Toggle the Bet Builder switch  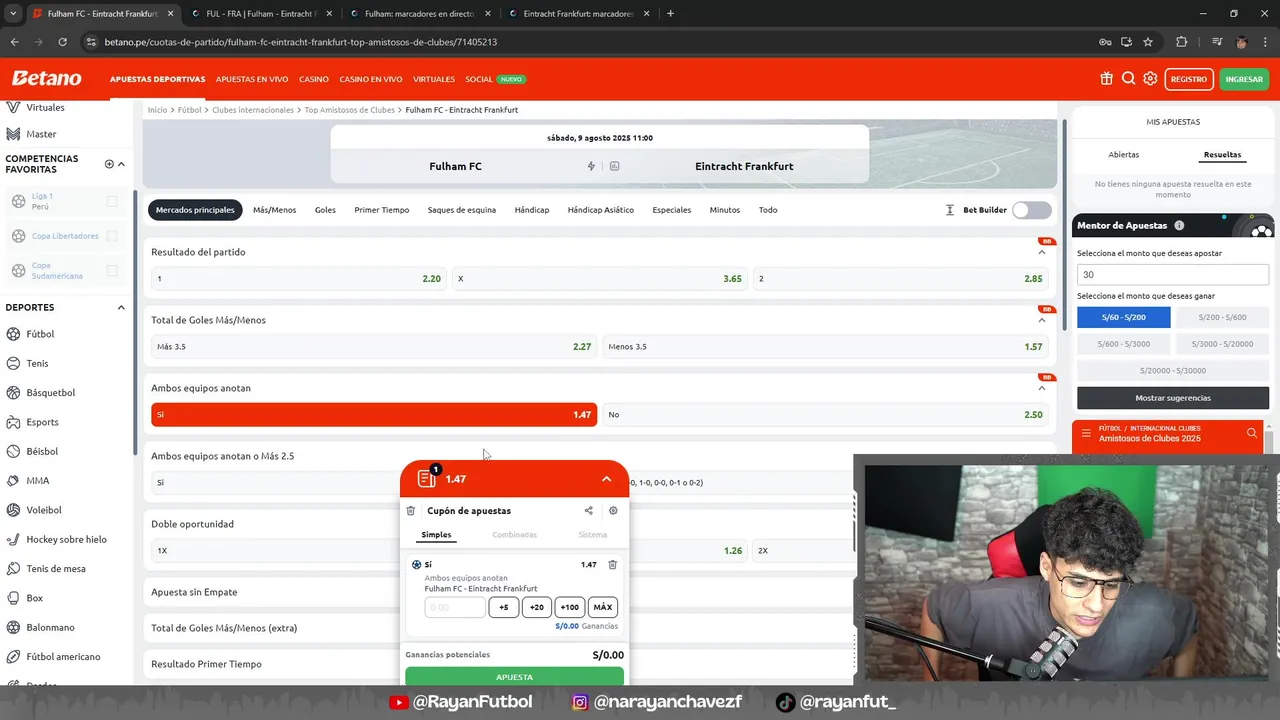click(x=1032, y=210)
